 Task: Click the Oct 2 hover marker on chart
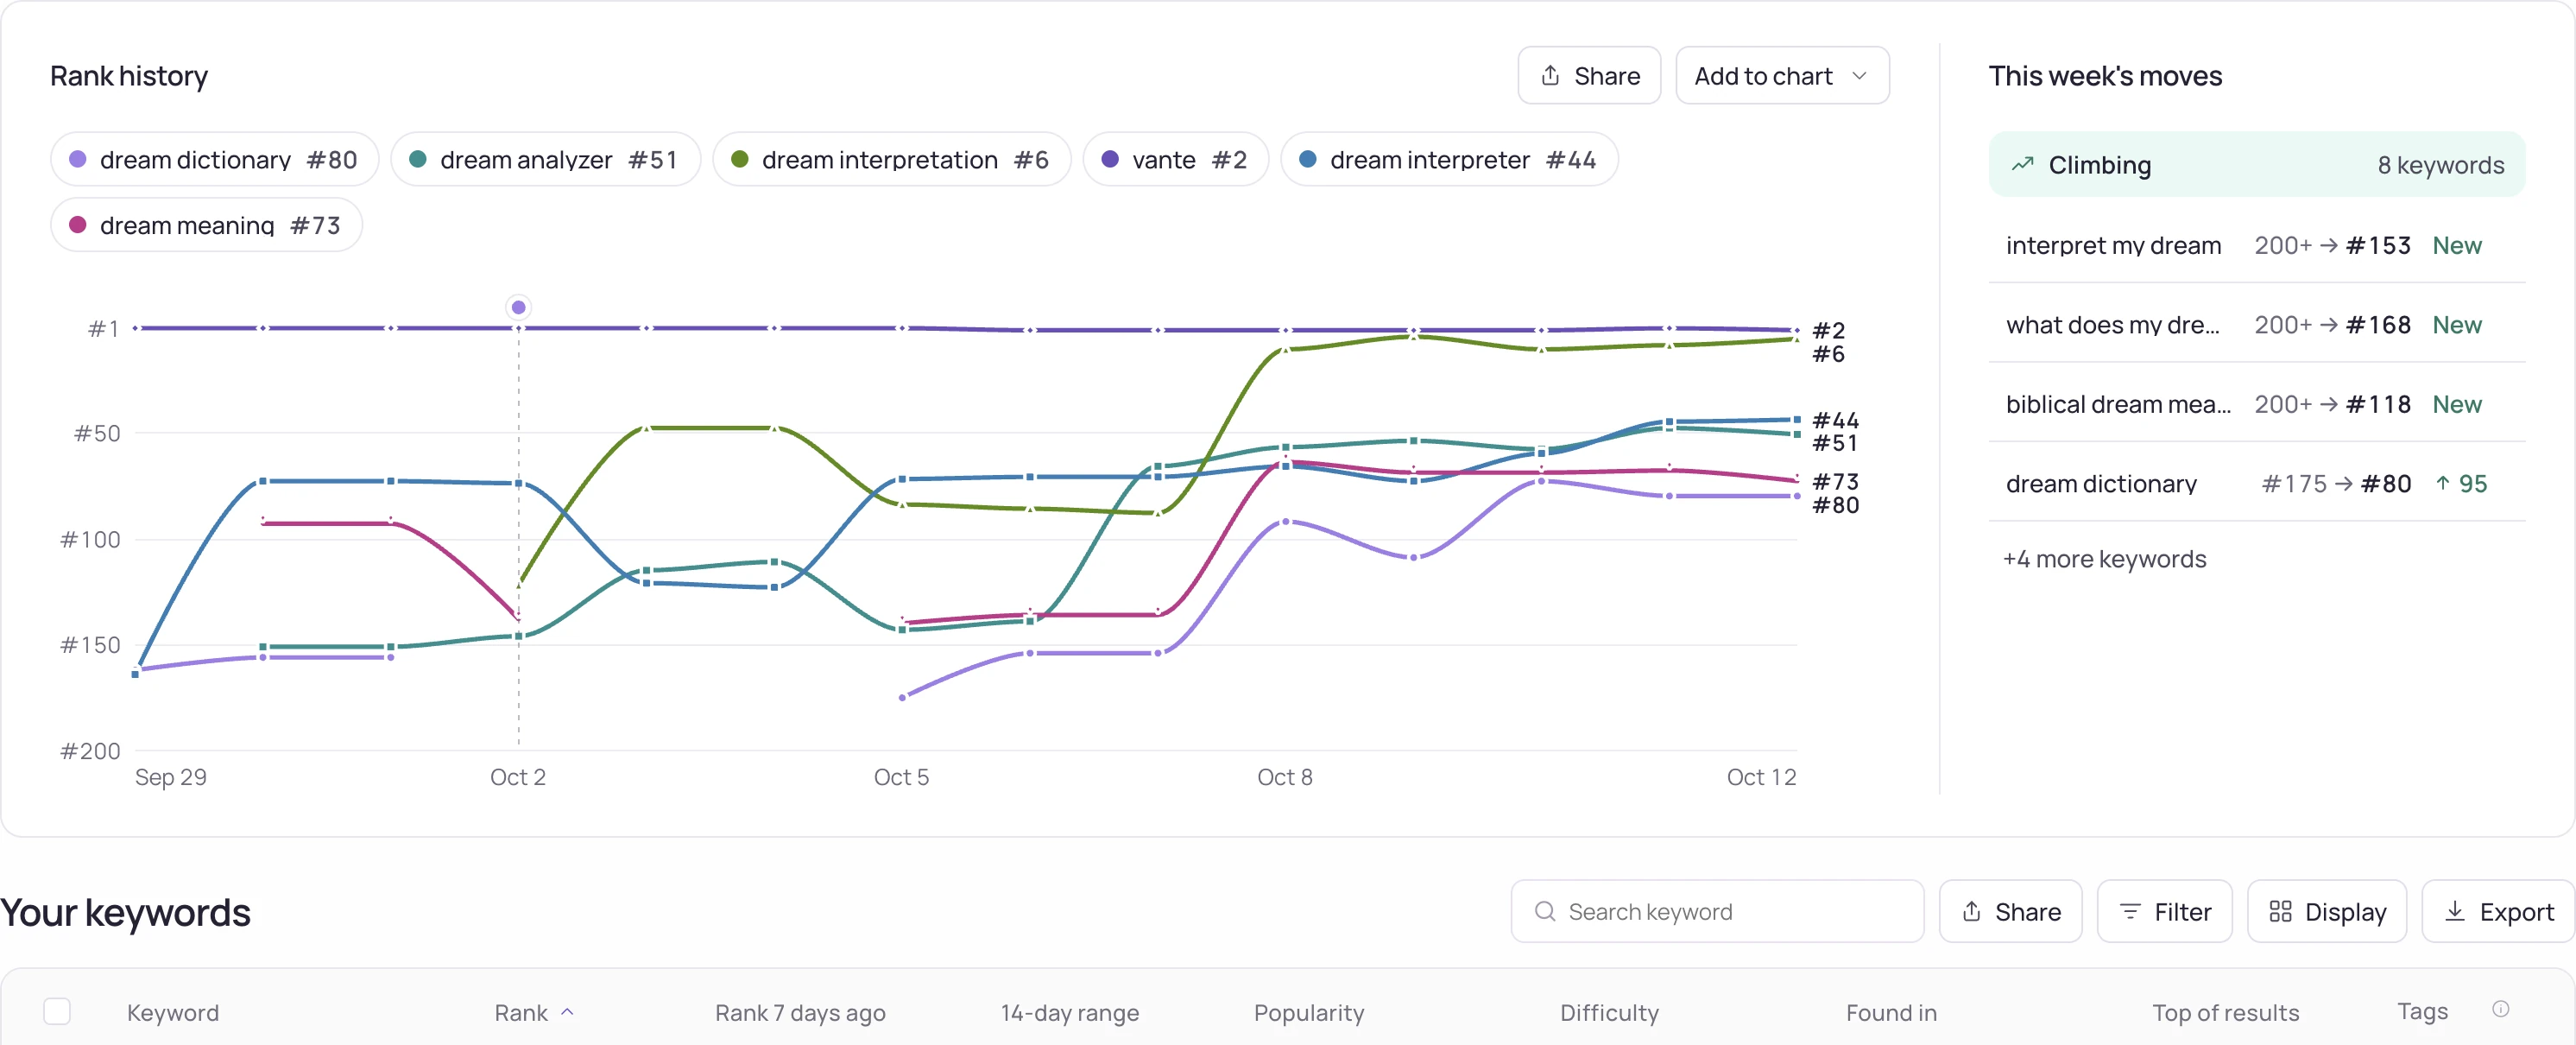(x=518, y=307)
